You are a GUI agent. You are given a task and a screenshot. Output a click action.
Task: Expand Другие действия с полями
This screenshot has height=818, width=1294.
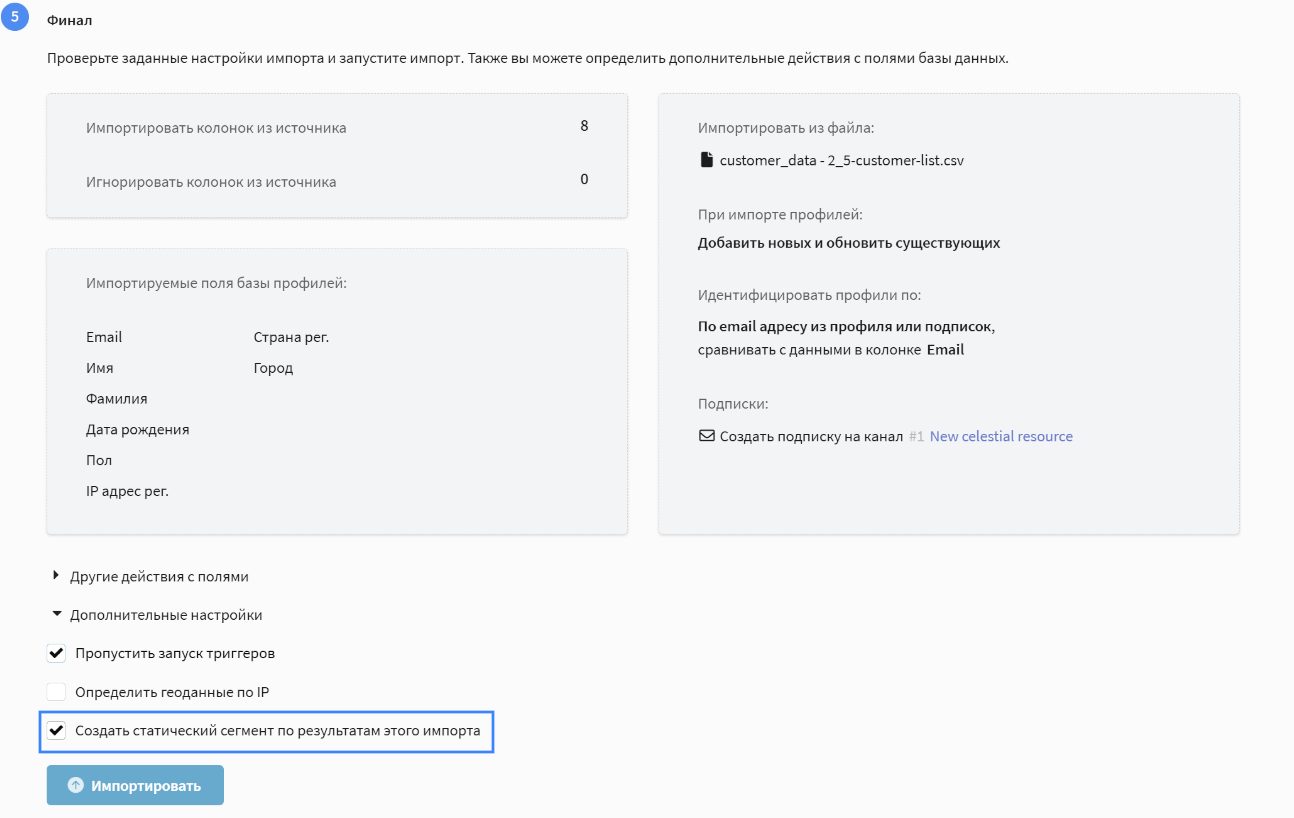tap(150, 577)
